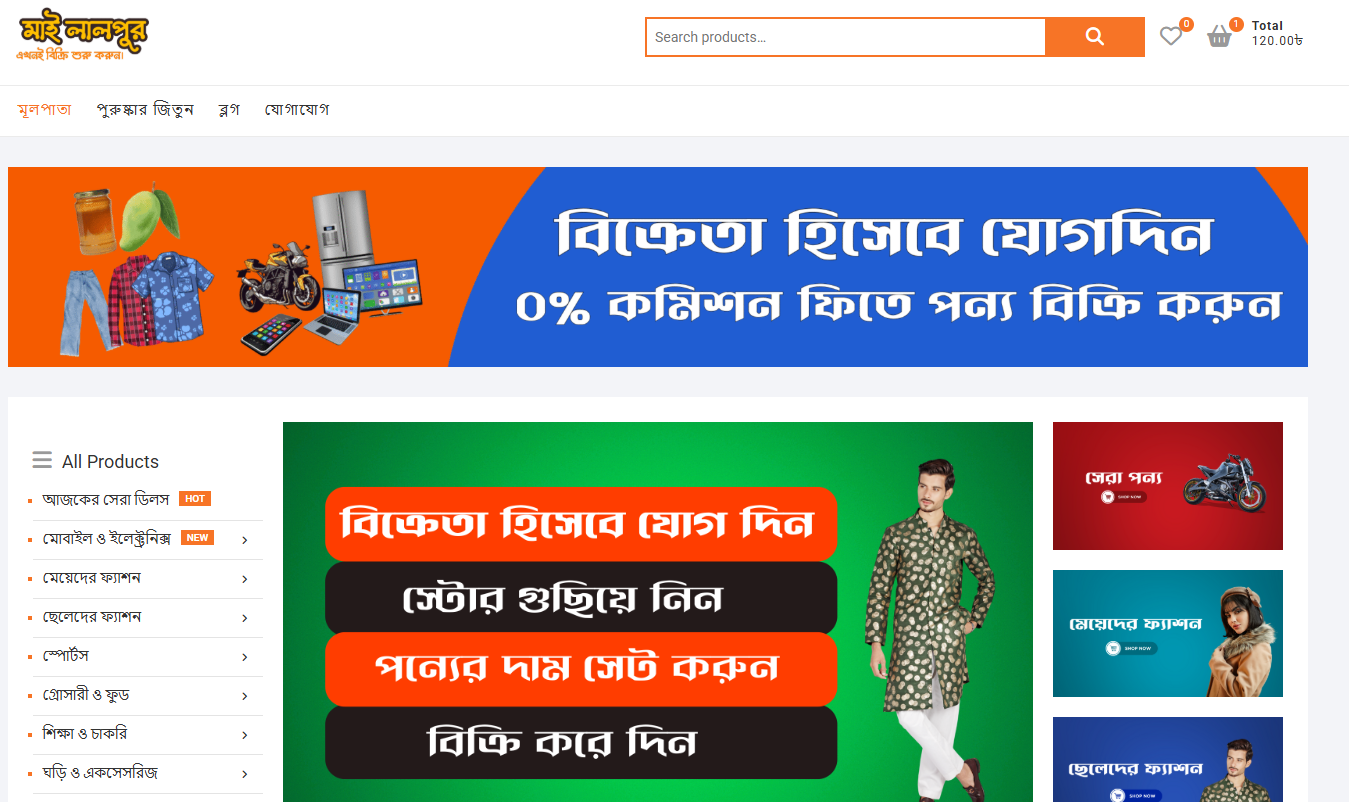Viewport: 1349px width, 802px height.
Task: Open the red সেরা পন্য motorcycle banner
Action: point(1168,486)
